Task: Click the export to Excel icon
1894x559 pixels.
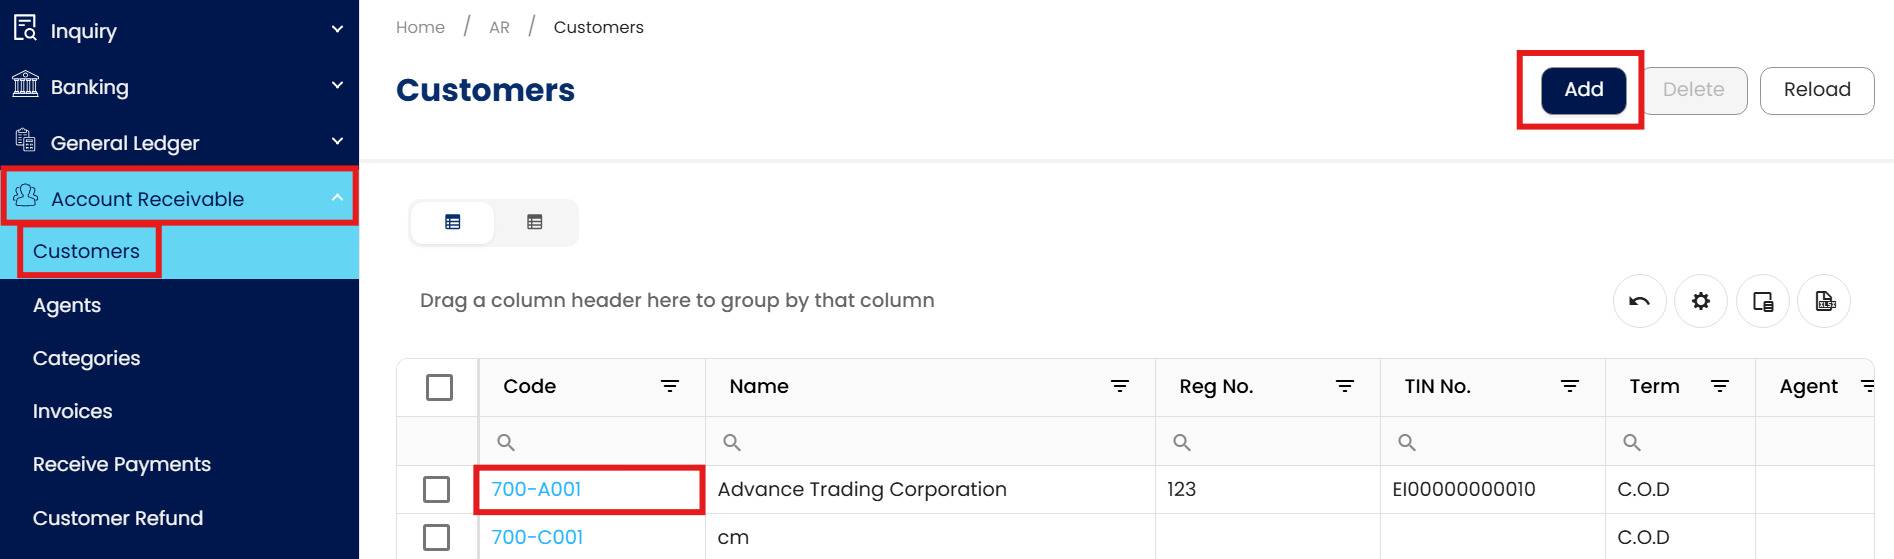Action: tap(1824, 301)
